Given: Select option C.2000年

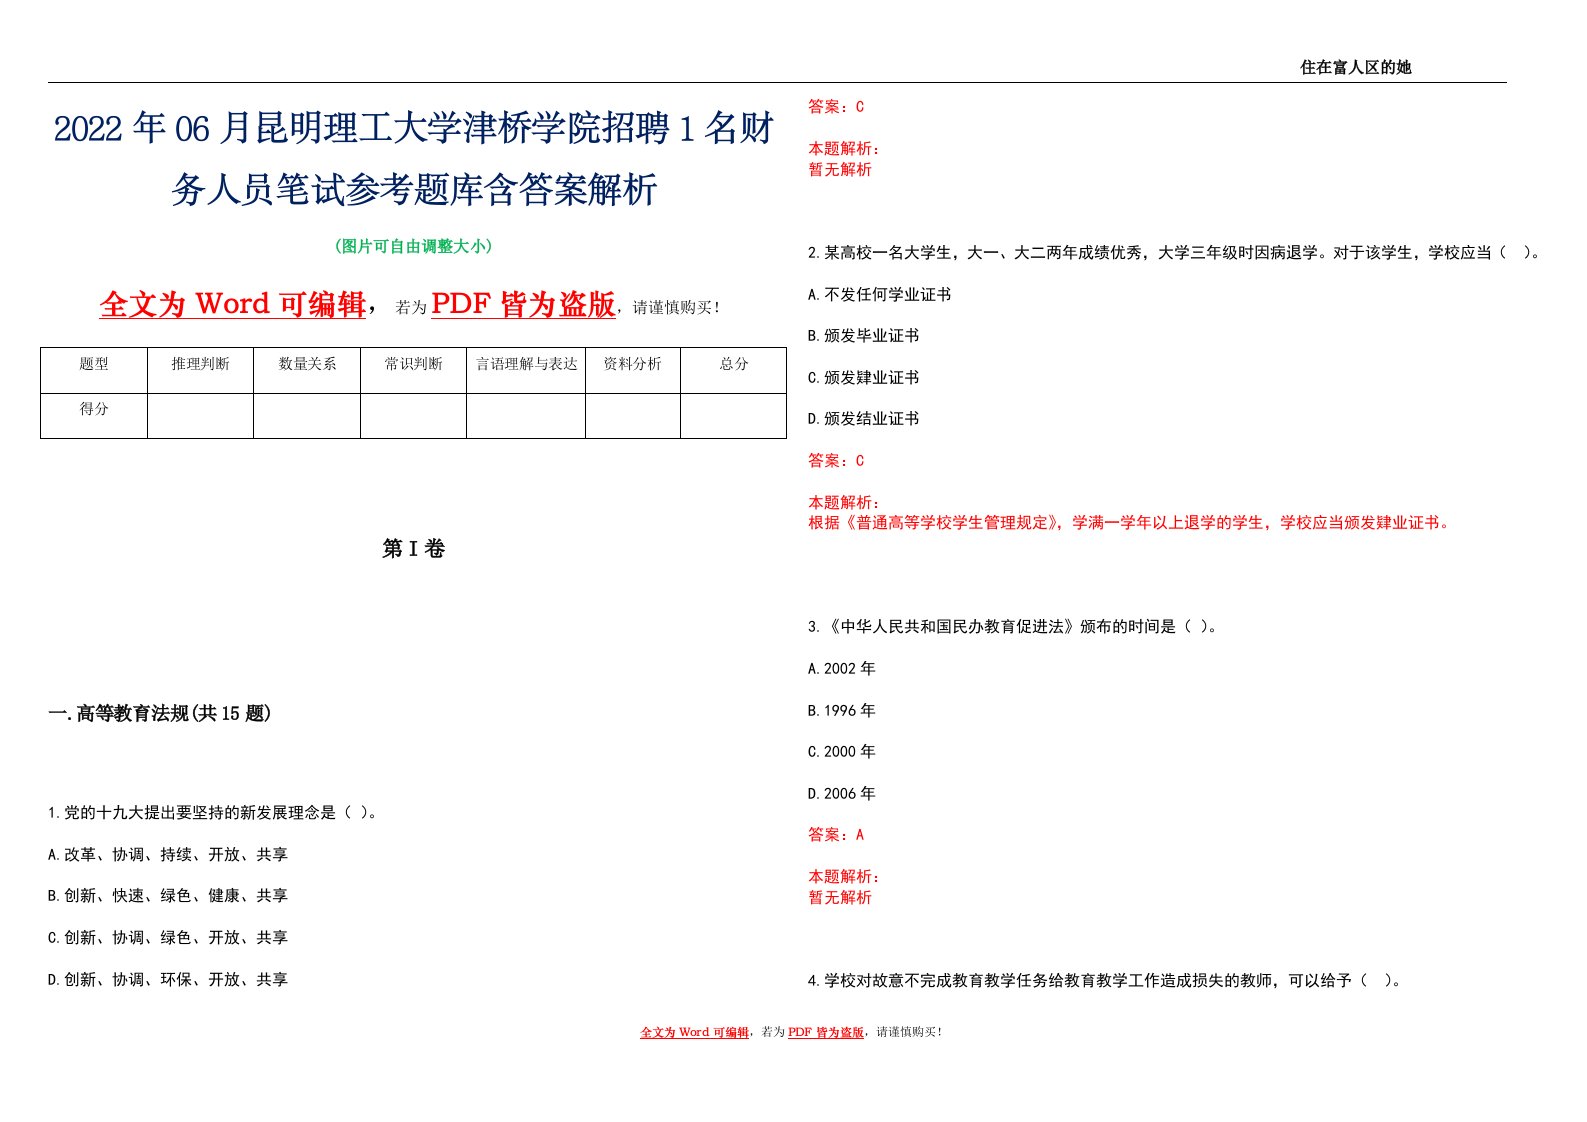Looking at the screenshot, I should point(842,752).
